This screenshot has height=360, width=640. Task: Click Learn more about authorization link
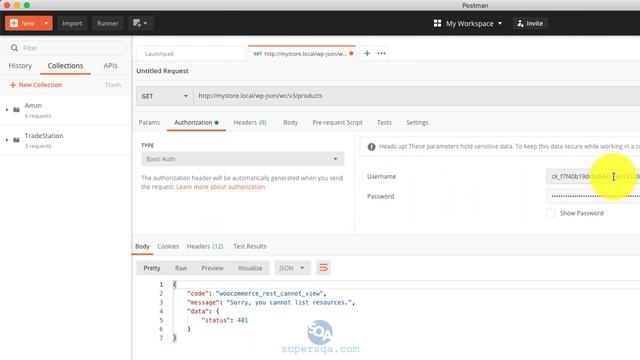(x=220, y=187)
